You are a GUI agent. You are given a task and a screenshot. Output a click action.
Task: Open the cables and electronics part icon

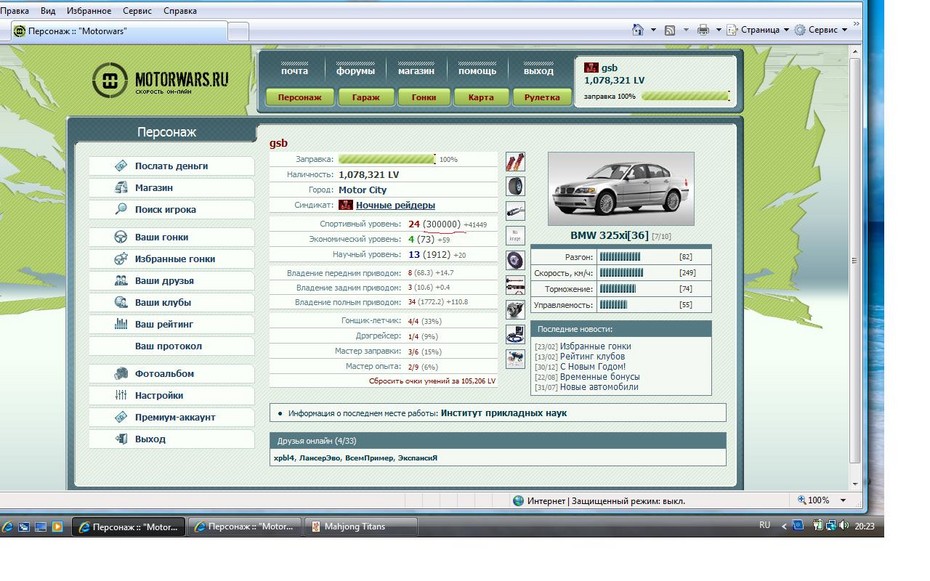(x=515, y=334)
